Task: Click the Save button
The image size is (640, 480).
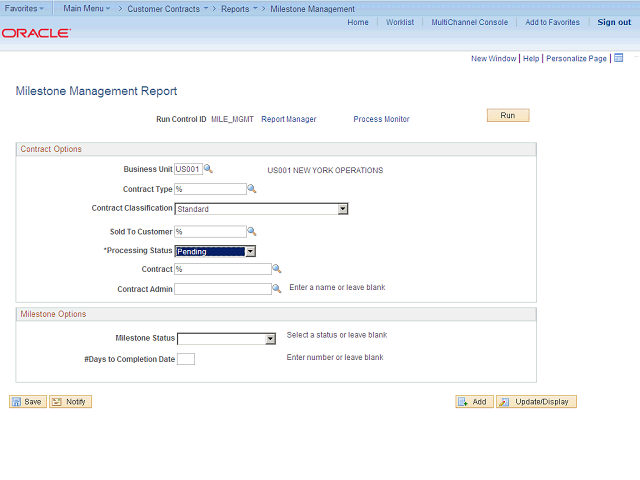Action: coord(28,402)
